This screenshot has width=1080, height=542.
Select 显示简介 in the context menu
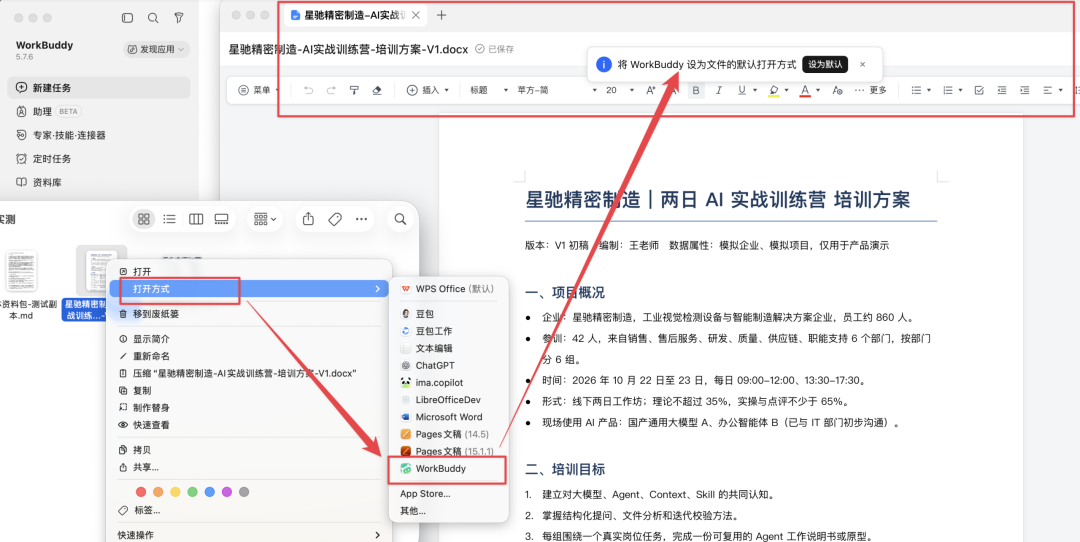251,339
